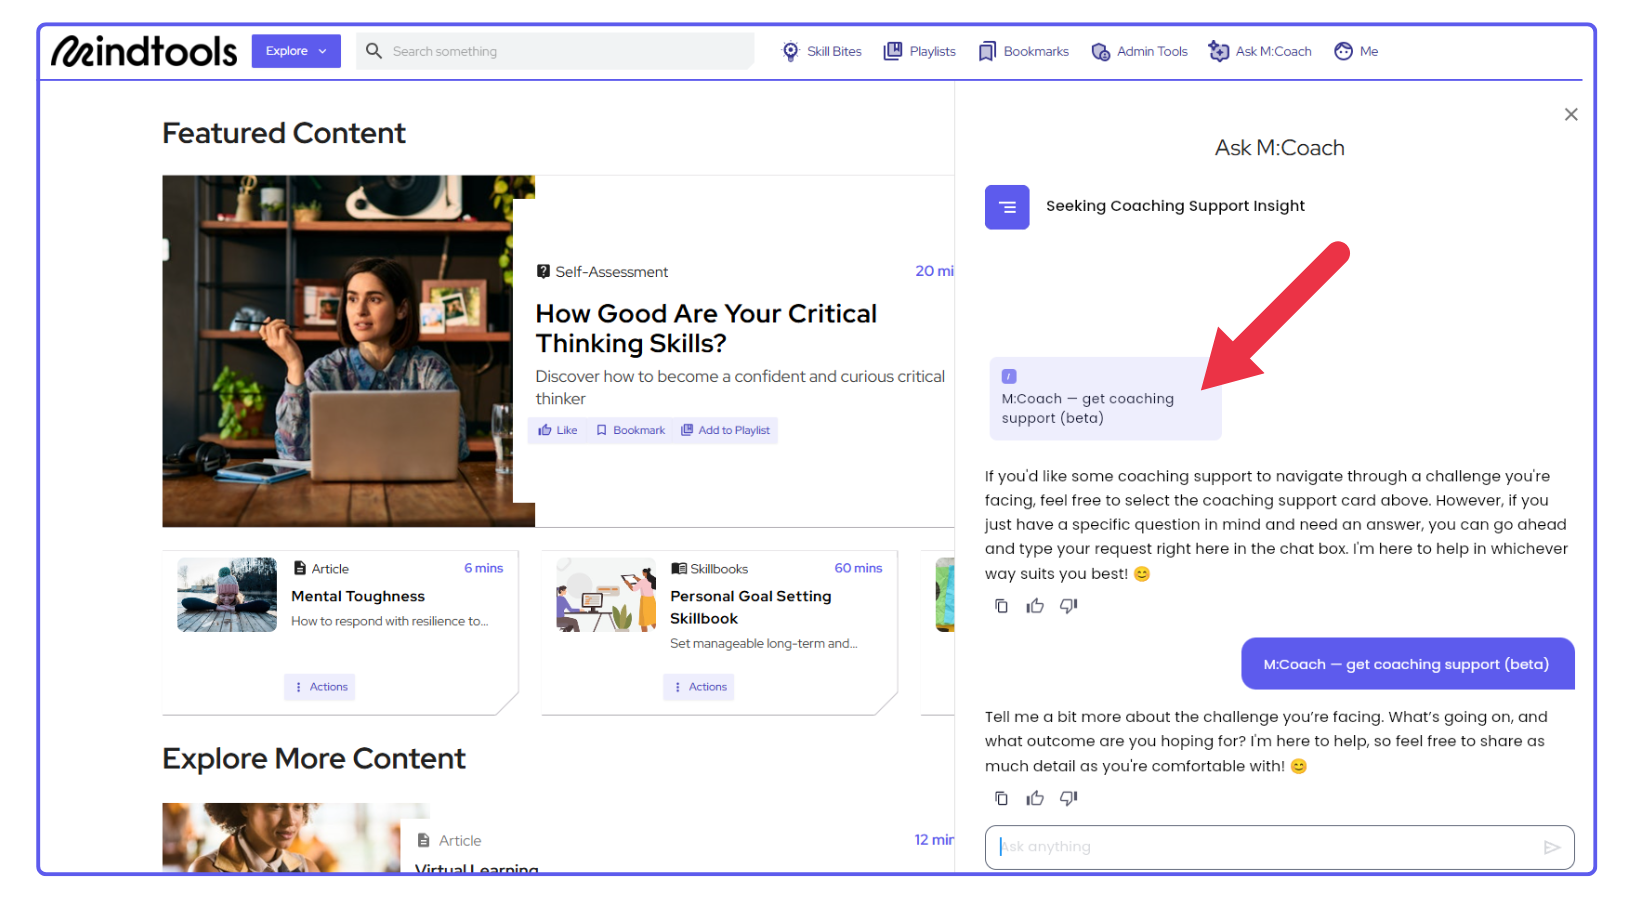Give a thumbs up to the first reply
This screenshot has height=901, width=1627.
point(1034,606)
